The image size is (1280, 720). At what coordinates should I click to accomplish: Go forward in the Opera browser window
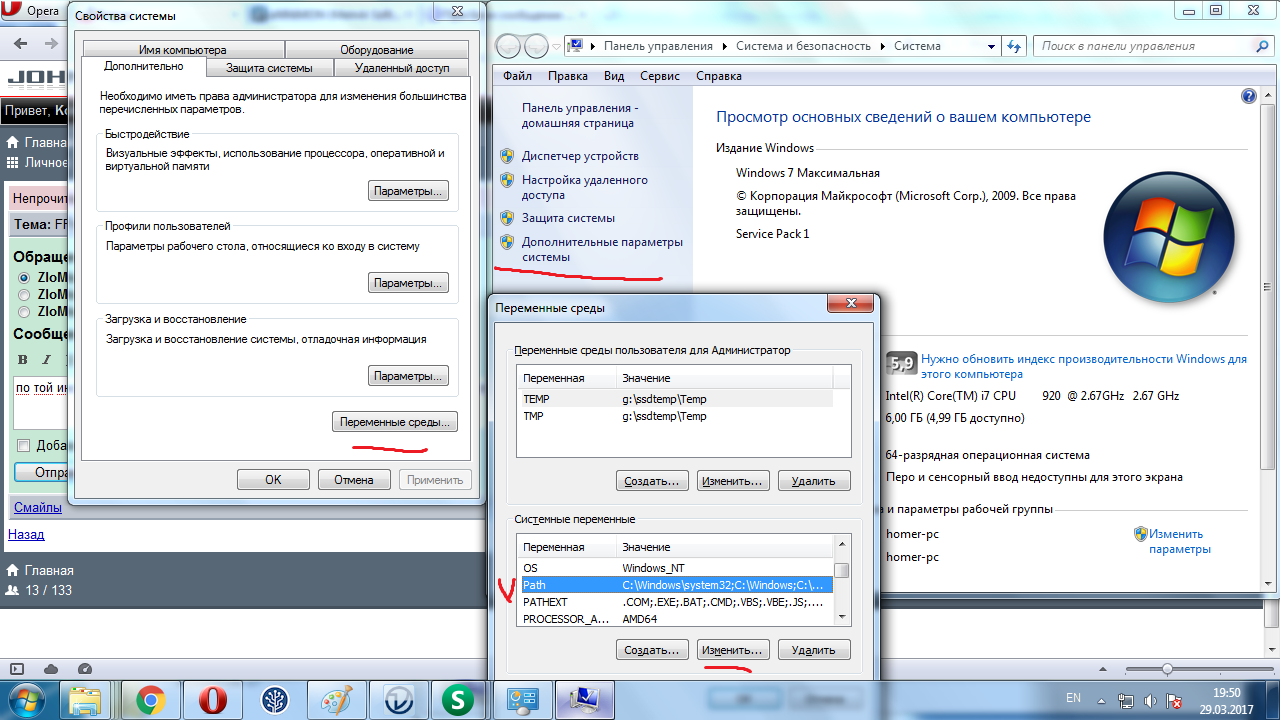(x=50, y=43)
